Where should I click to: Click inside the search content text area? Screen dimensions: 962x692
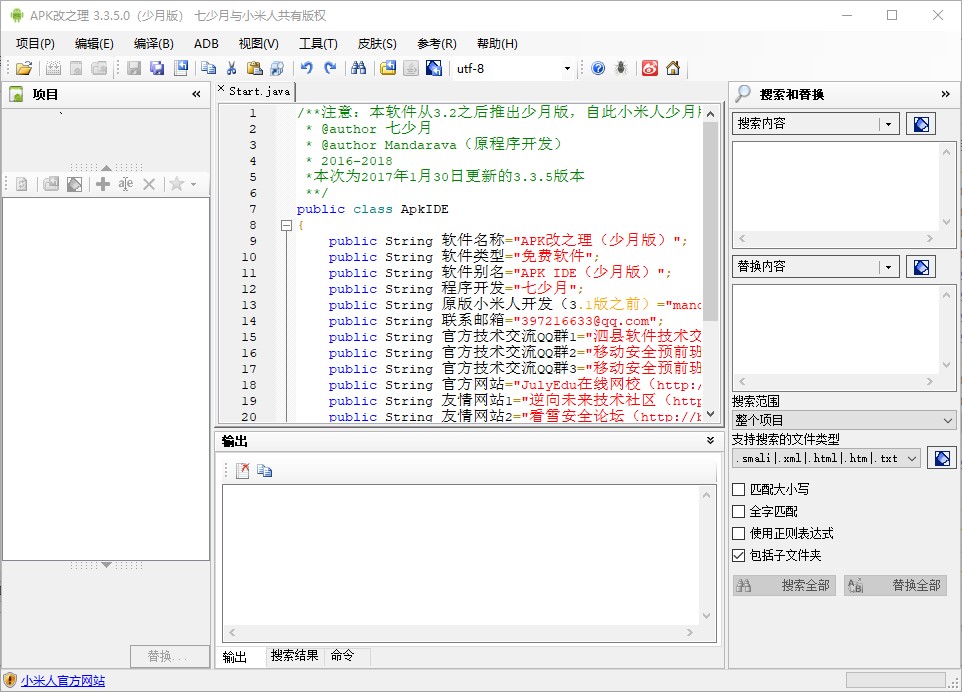(837, 186)
